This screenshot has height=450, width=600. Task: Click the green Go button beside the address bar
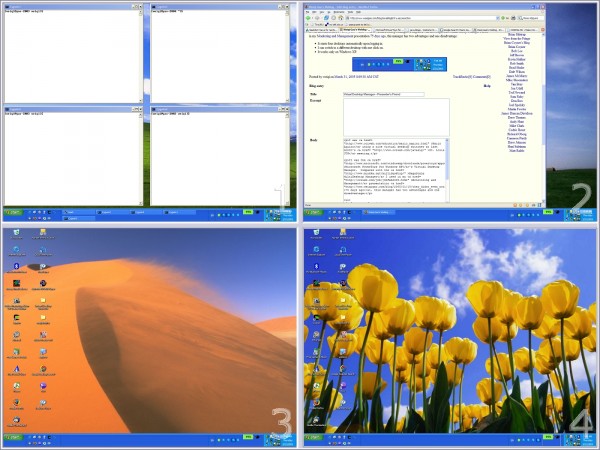tap(504, 18)
